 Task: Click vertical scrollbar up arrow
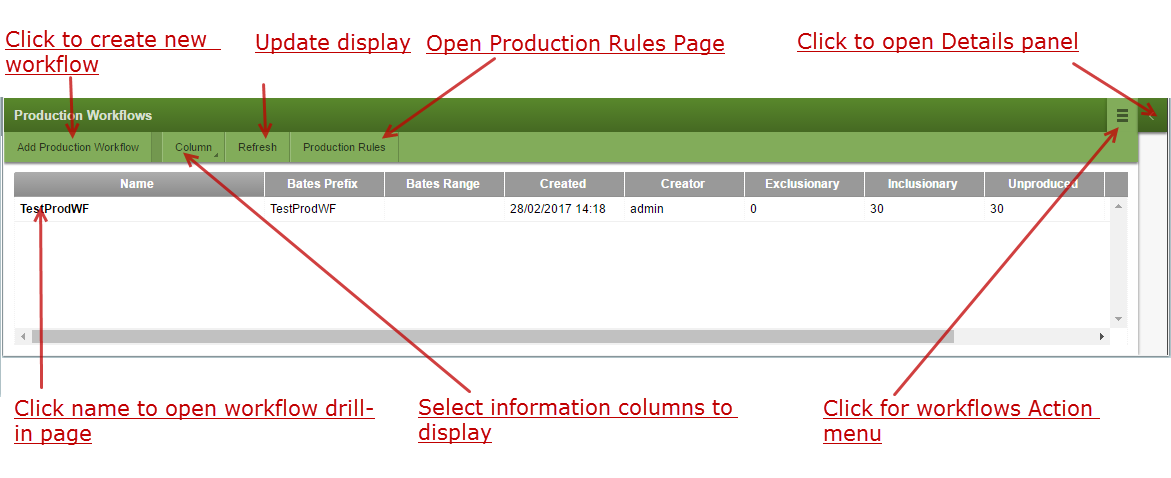coord(1118,206)
